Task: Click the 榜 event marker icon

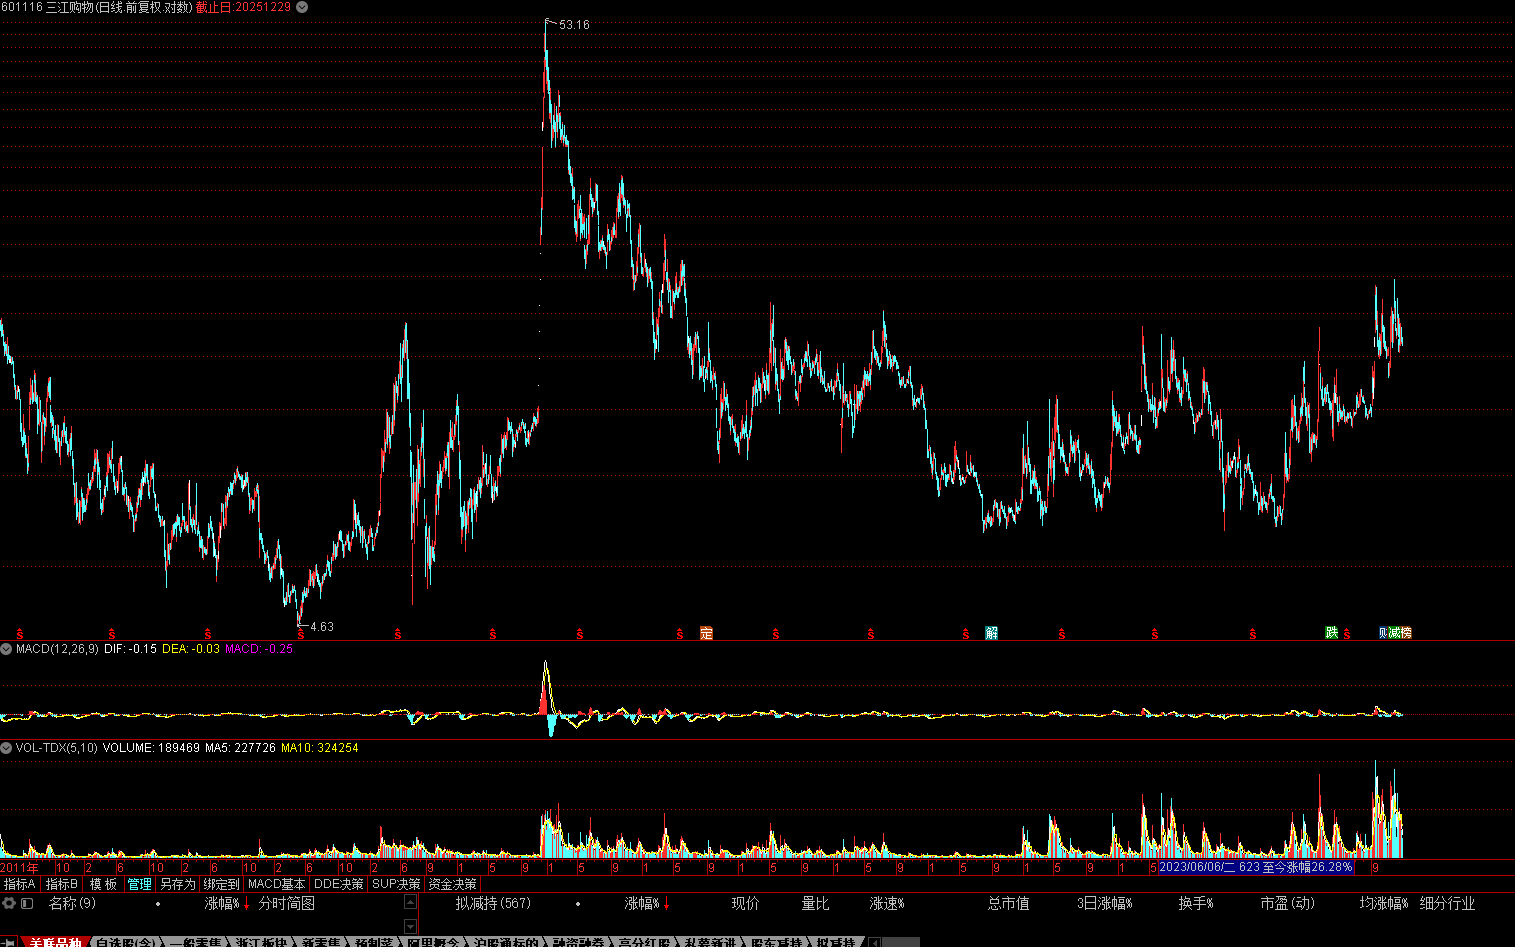Action: coord(1406,633)
